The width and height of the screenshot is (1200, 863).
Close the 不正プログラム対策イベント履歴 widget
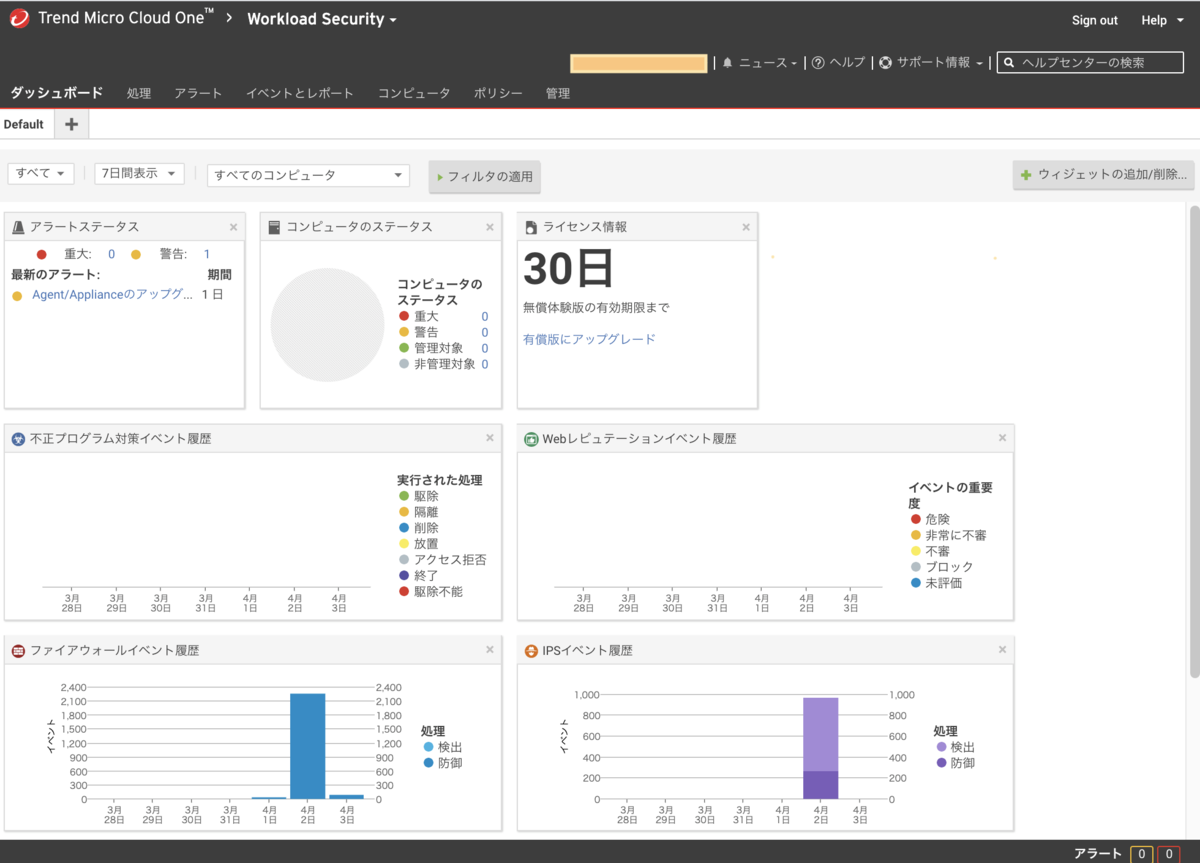(x=490, y=438)
